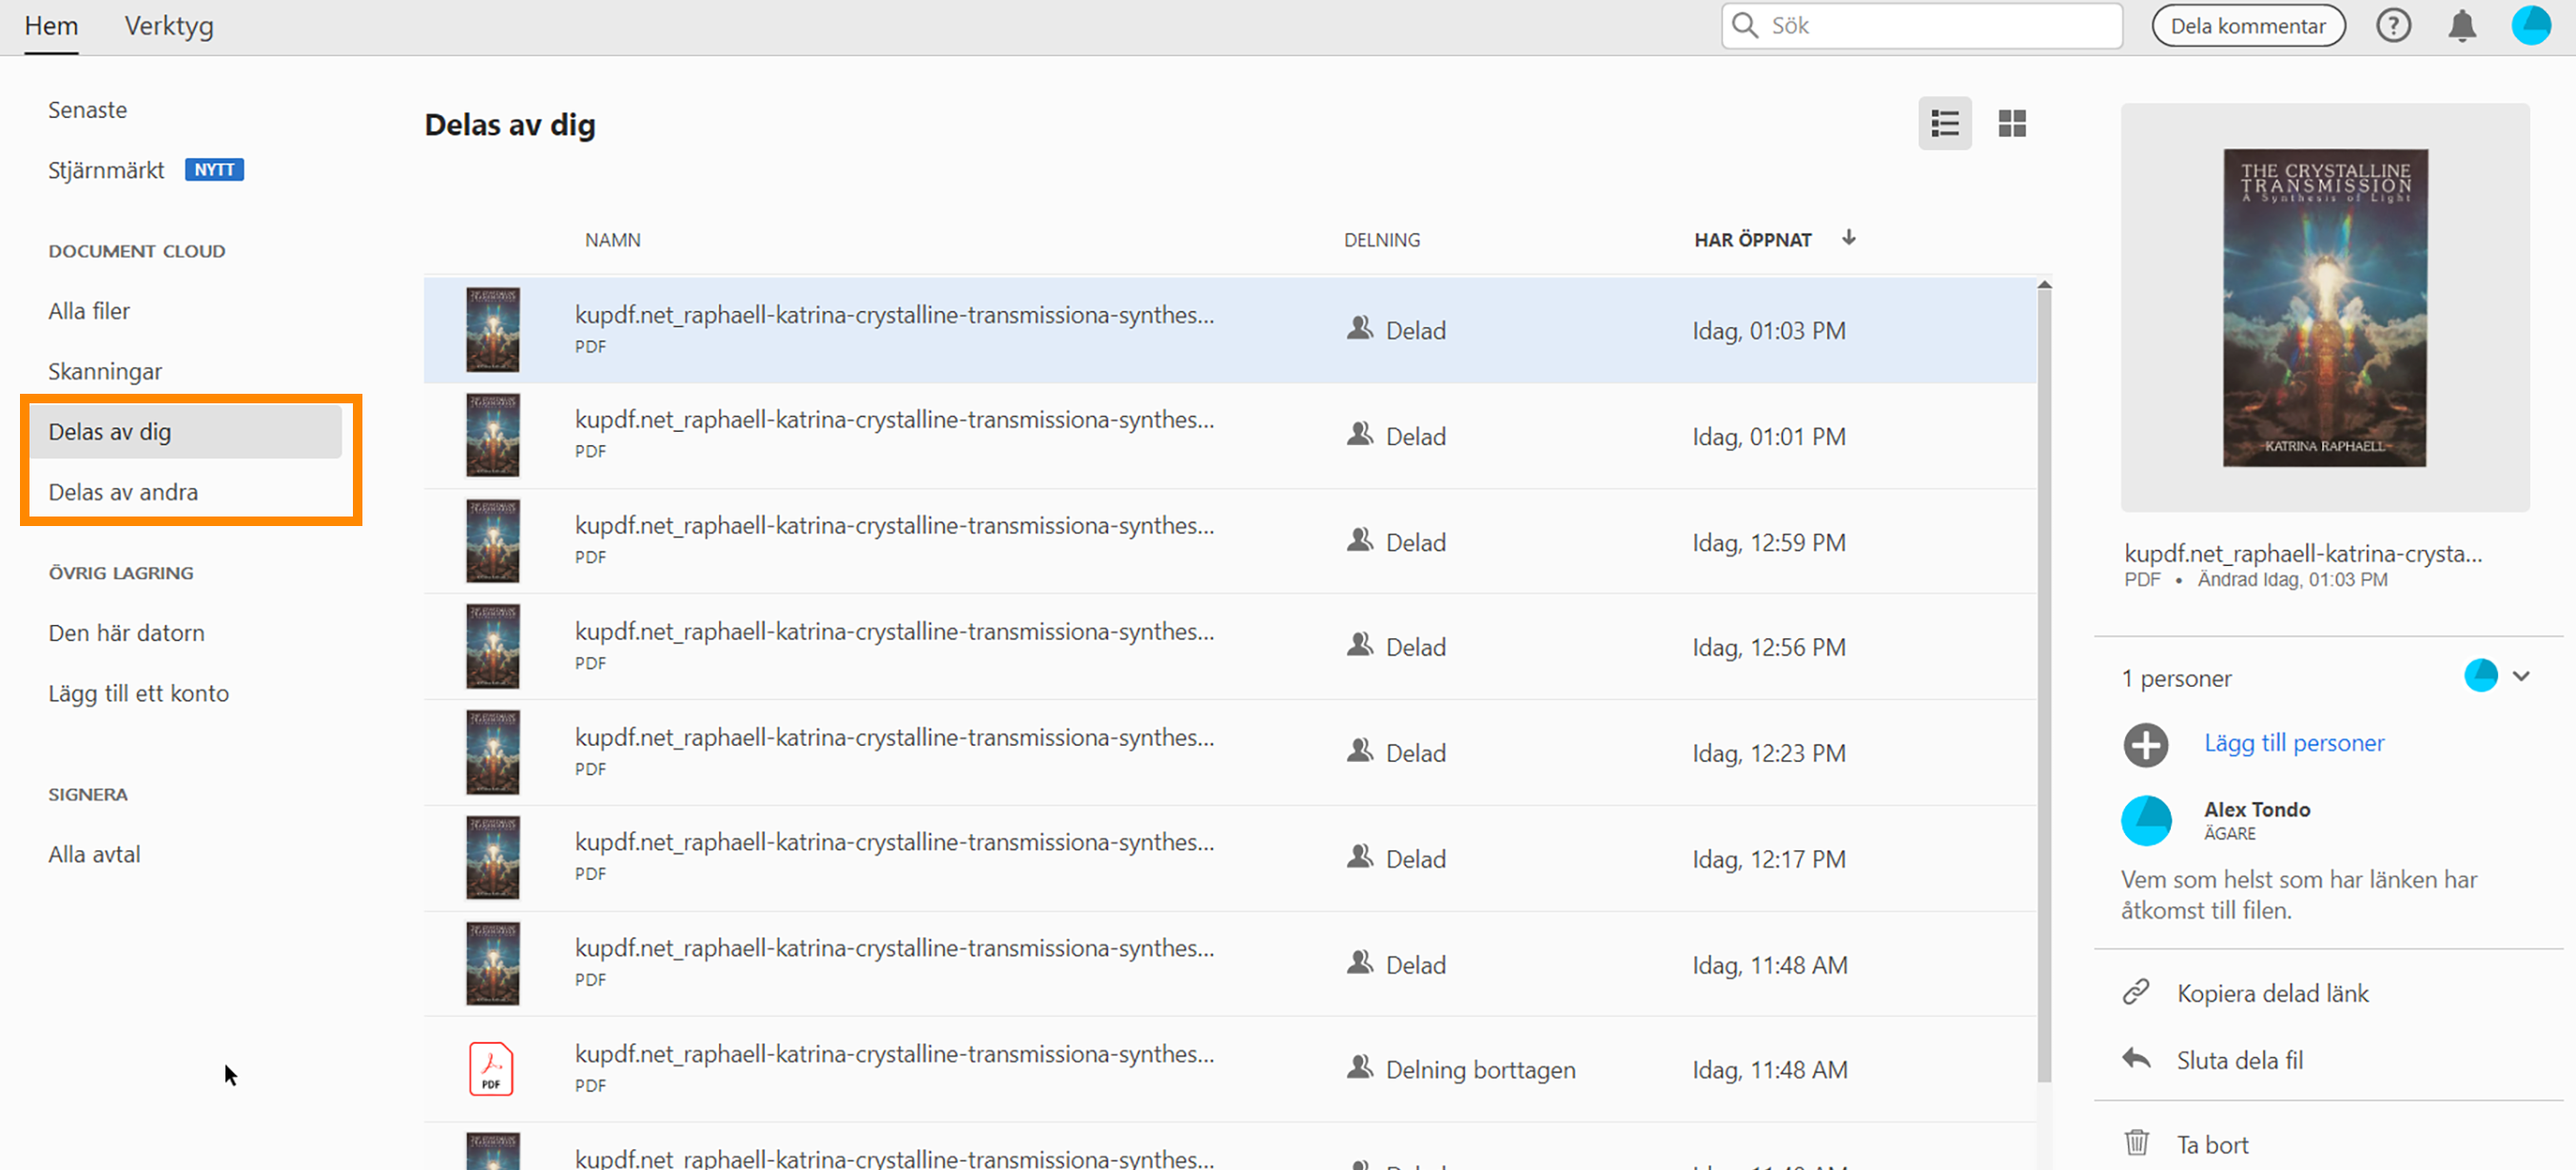Open the help question mark icon

(2392, 26)
